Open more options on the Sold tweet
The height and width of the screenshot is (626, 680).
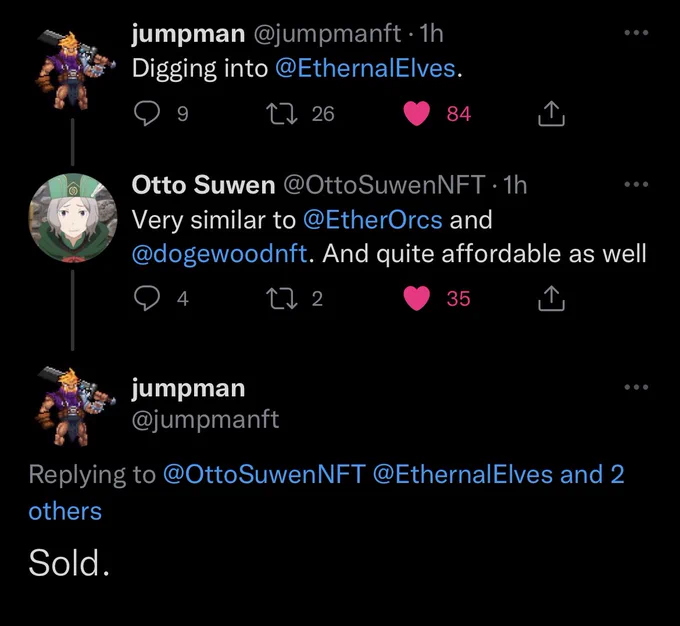636,387
